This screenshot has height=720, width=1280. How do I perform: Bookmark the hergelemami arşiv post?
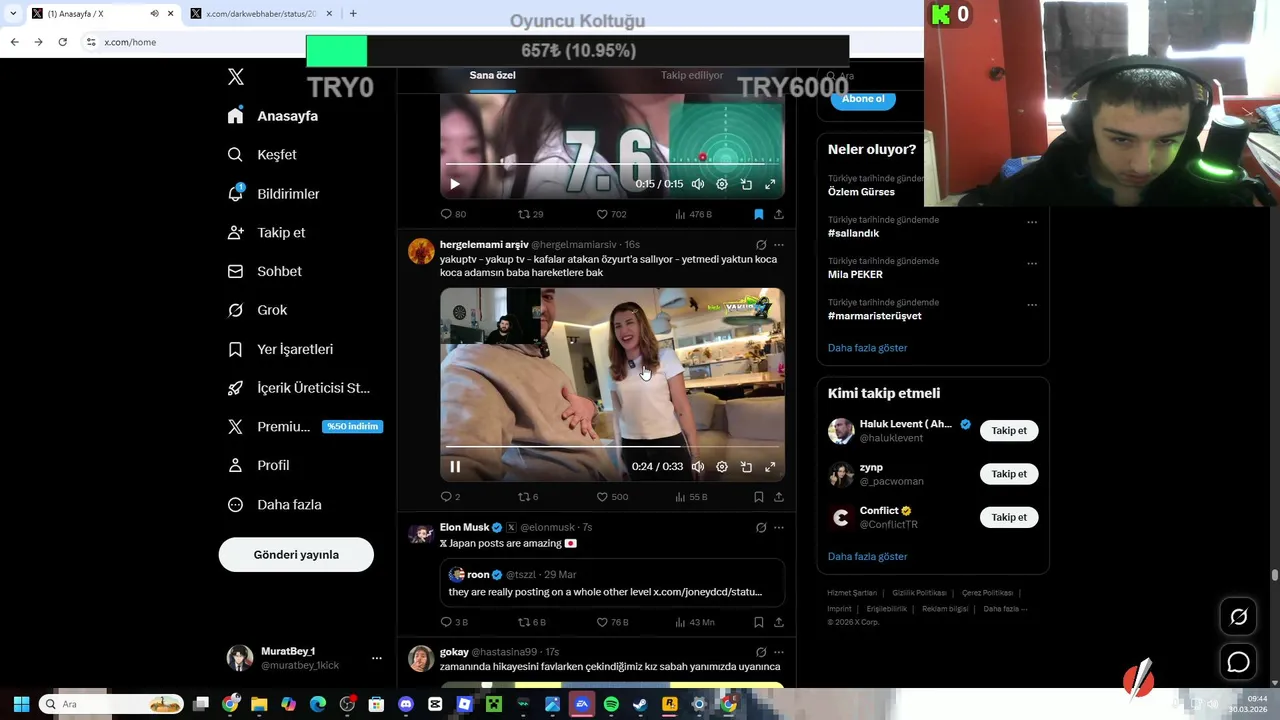click(759, 497)
